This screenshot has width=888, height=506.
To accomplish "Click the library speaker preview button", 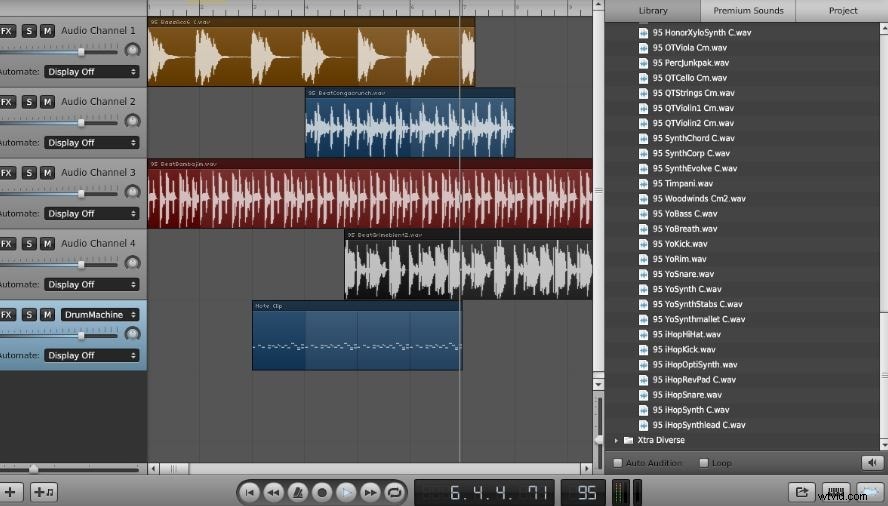I will click(872, 463).
